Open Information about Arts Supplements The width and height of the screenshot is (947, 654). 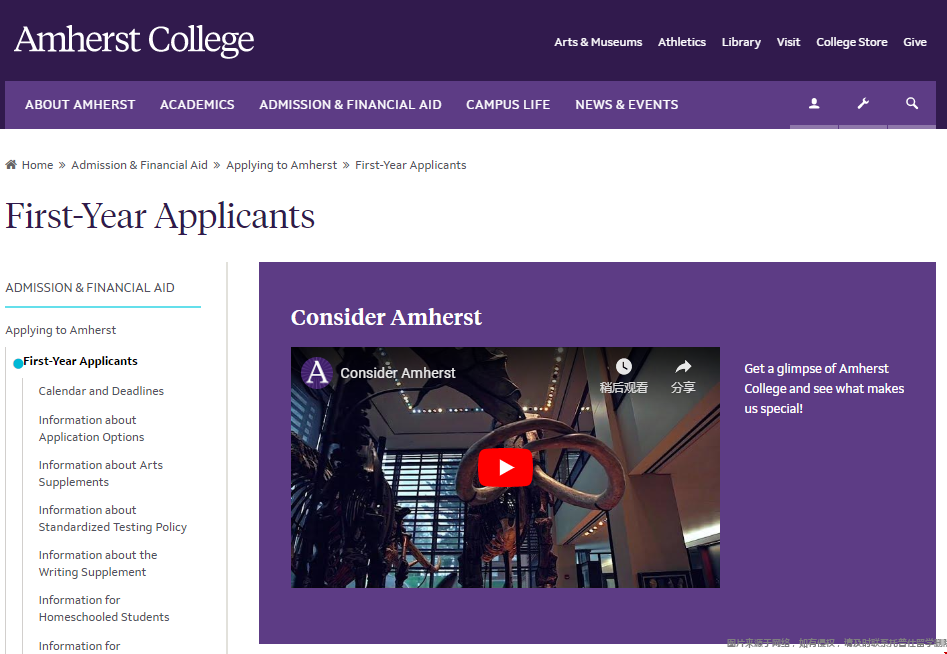tap(101, 473)
